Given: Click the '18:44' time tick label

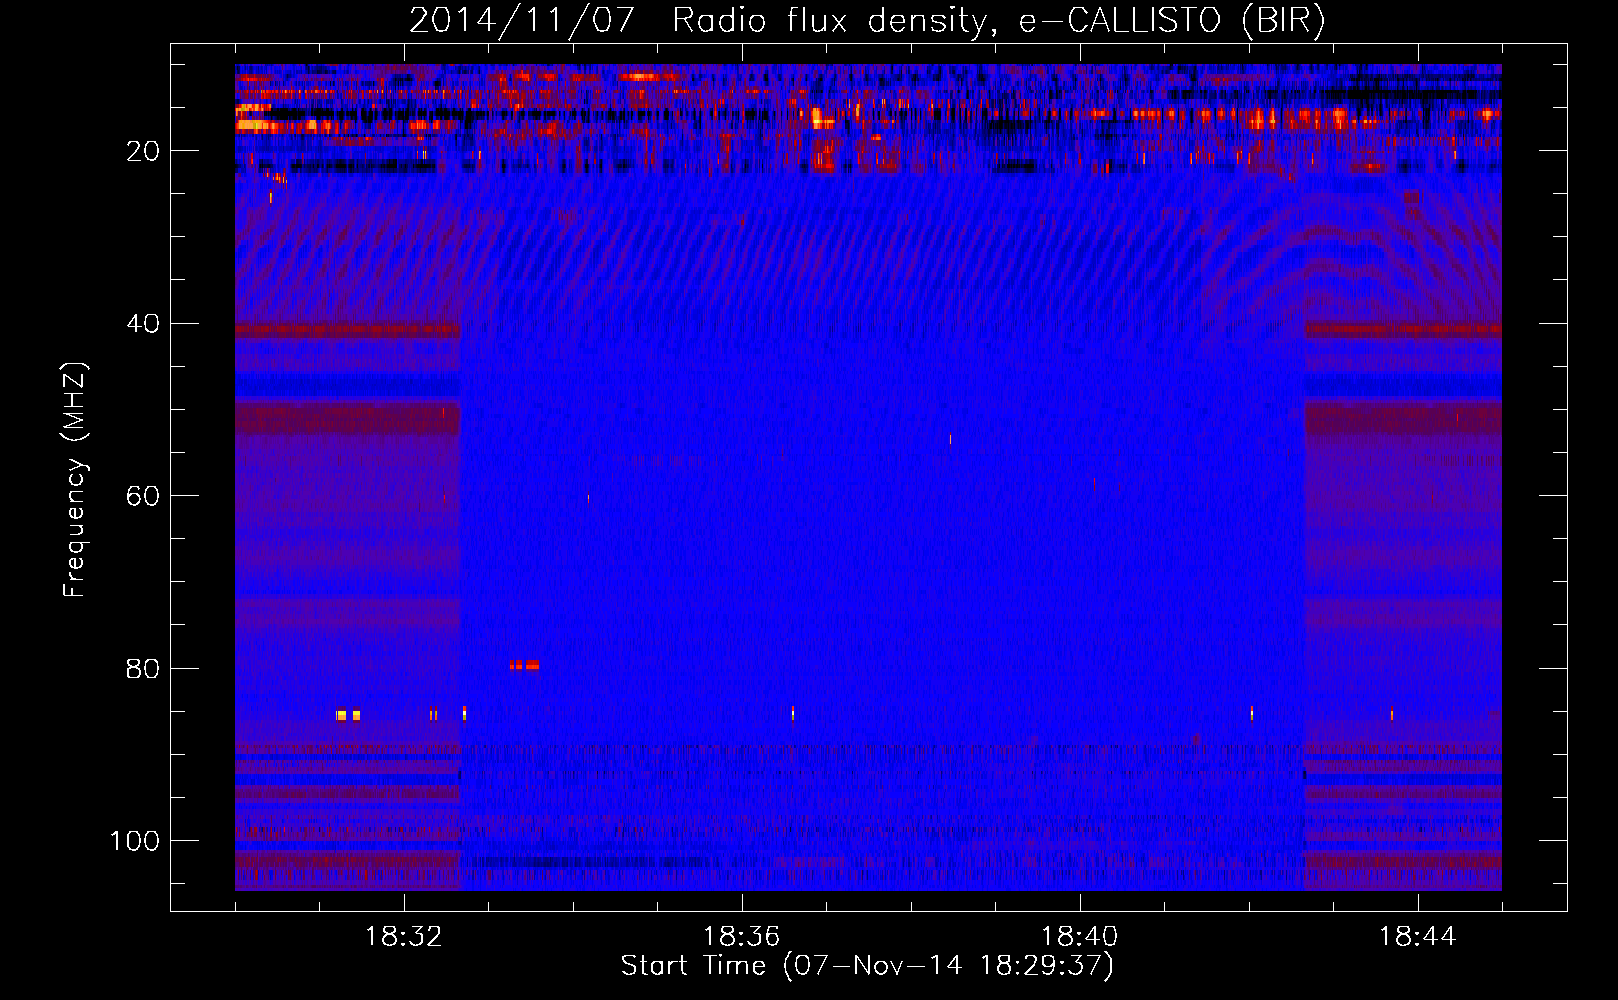Looking at the screenshot, I should pyautogui.click(x=1418, y=937).
